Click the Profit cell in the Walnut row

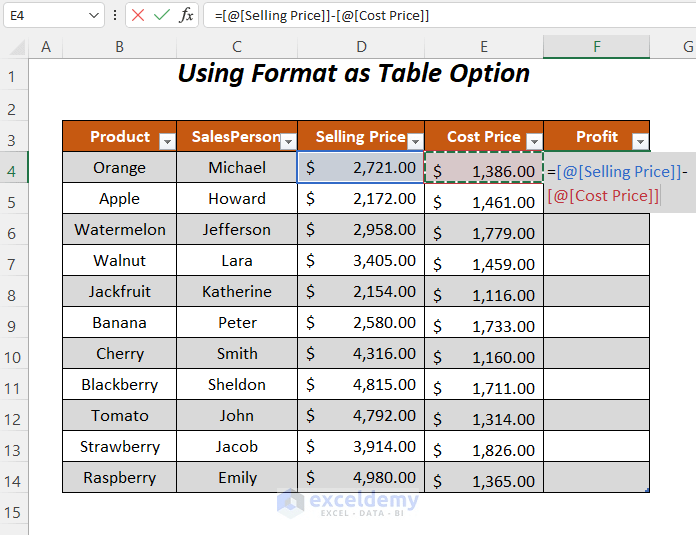(x=597, y=260)
